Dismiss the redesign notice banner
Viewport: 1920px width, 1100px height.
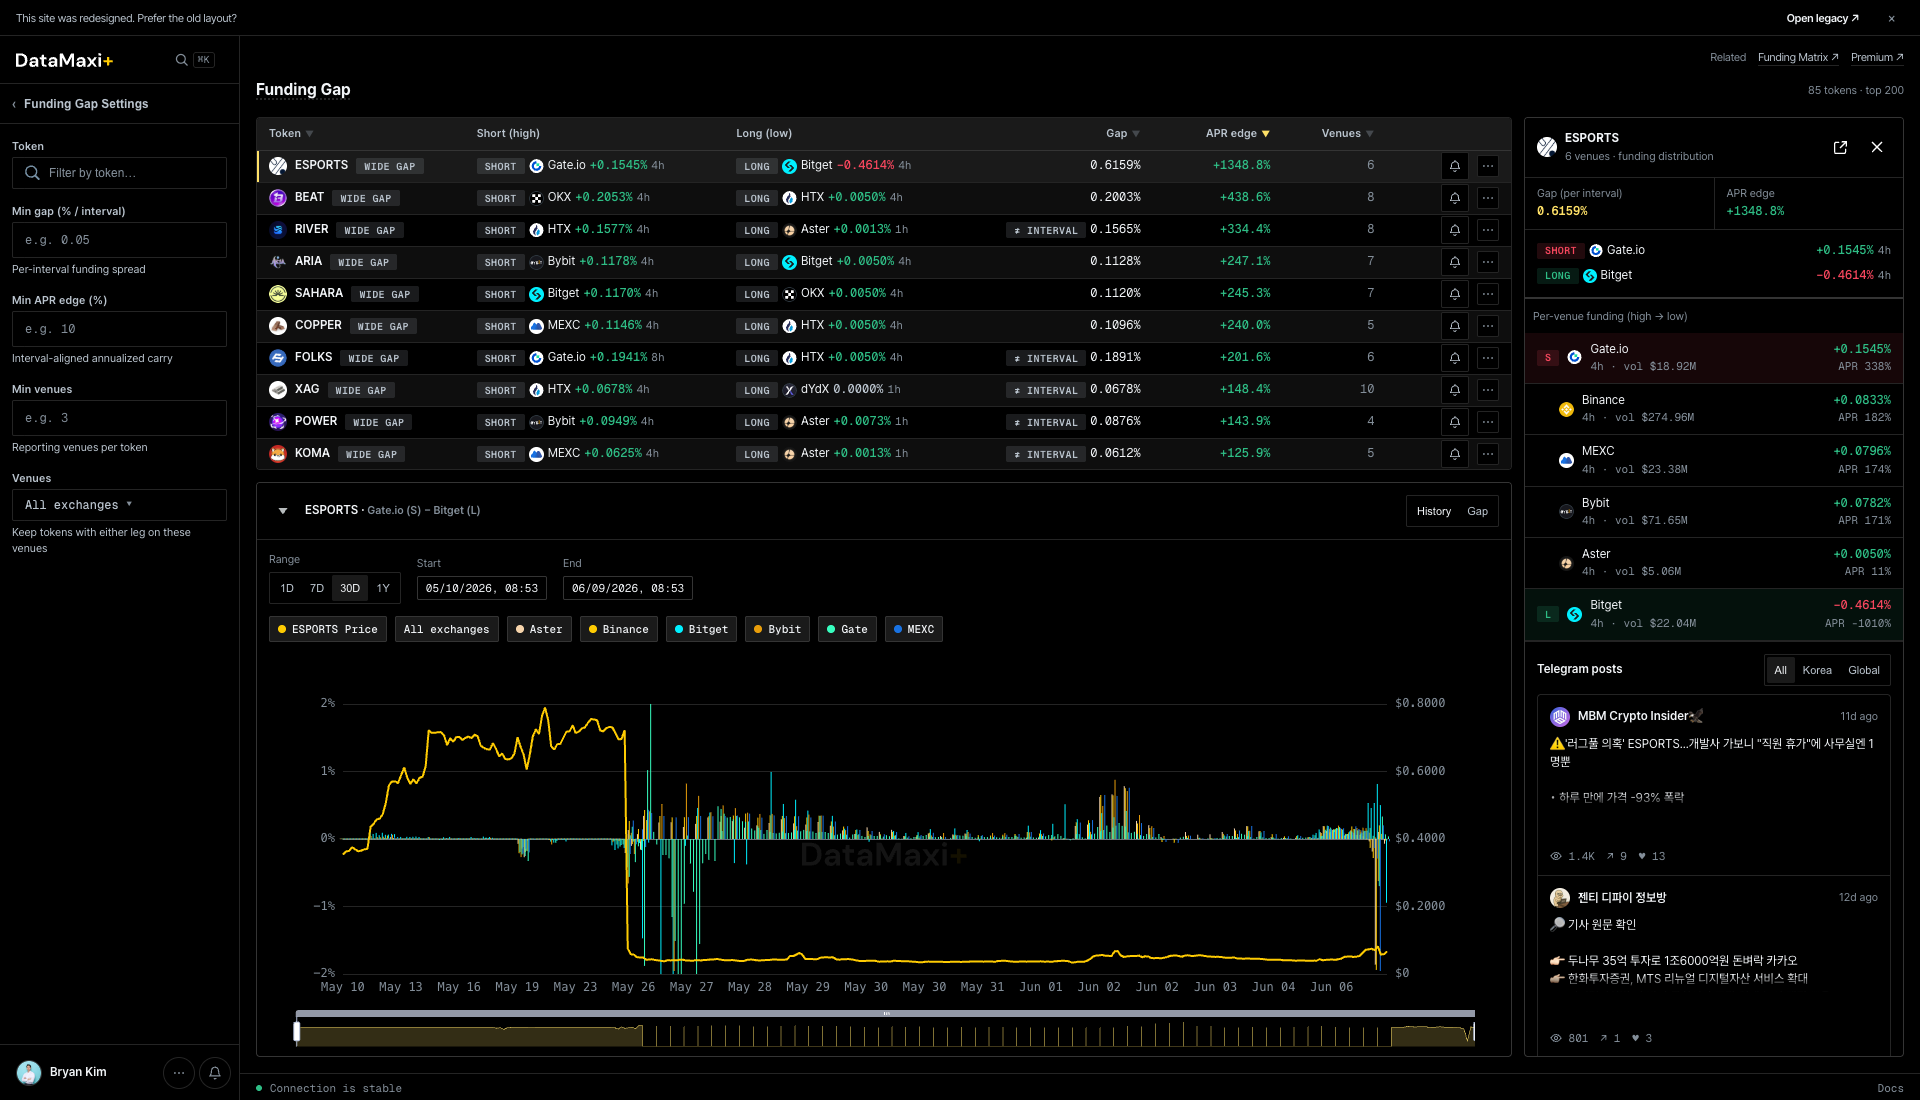[x=1891, y=19]
